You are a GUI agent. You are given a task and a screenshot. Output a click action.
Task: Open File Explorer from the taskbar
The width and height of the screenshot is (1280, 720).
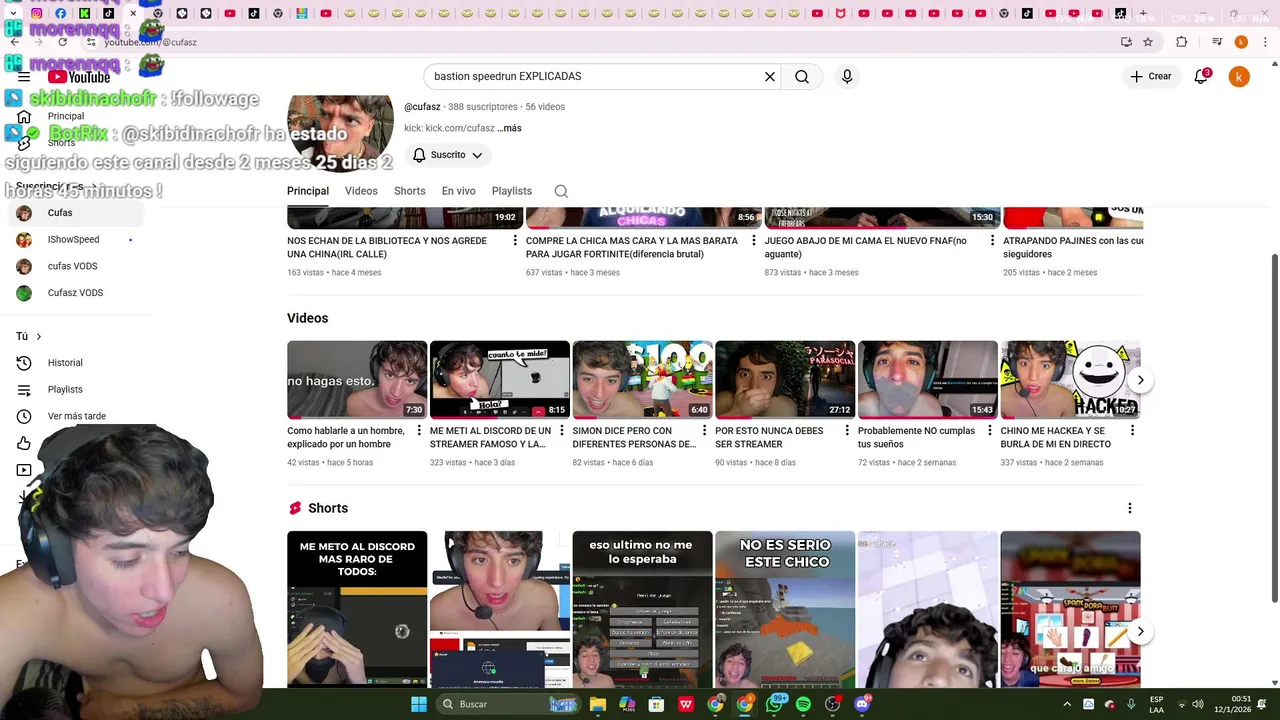pos(598,704)
